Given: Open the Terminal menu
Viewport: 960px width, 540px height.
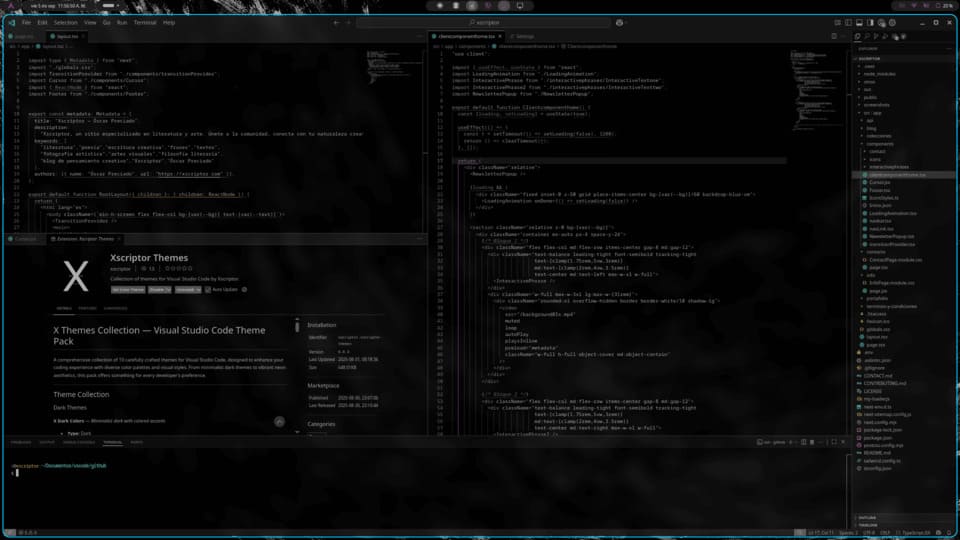Looking at the screenshot, I should (x=145, y=23).
